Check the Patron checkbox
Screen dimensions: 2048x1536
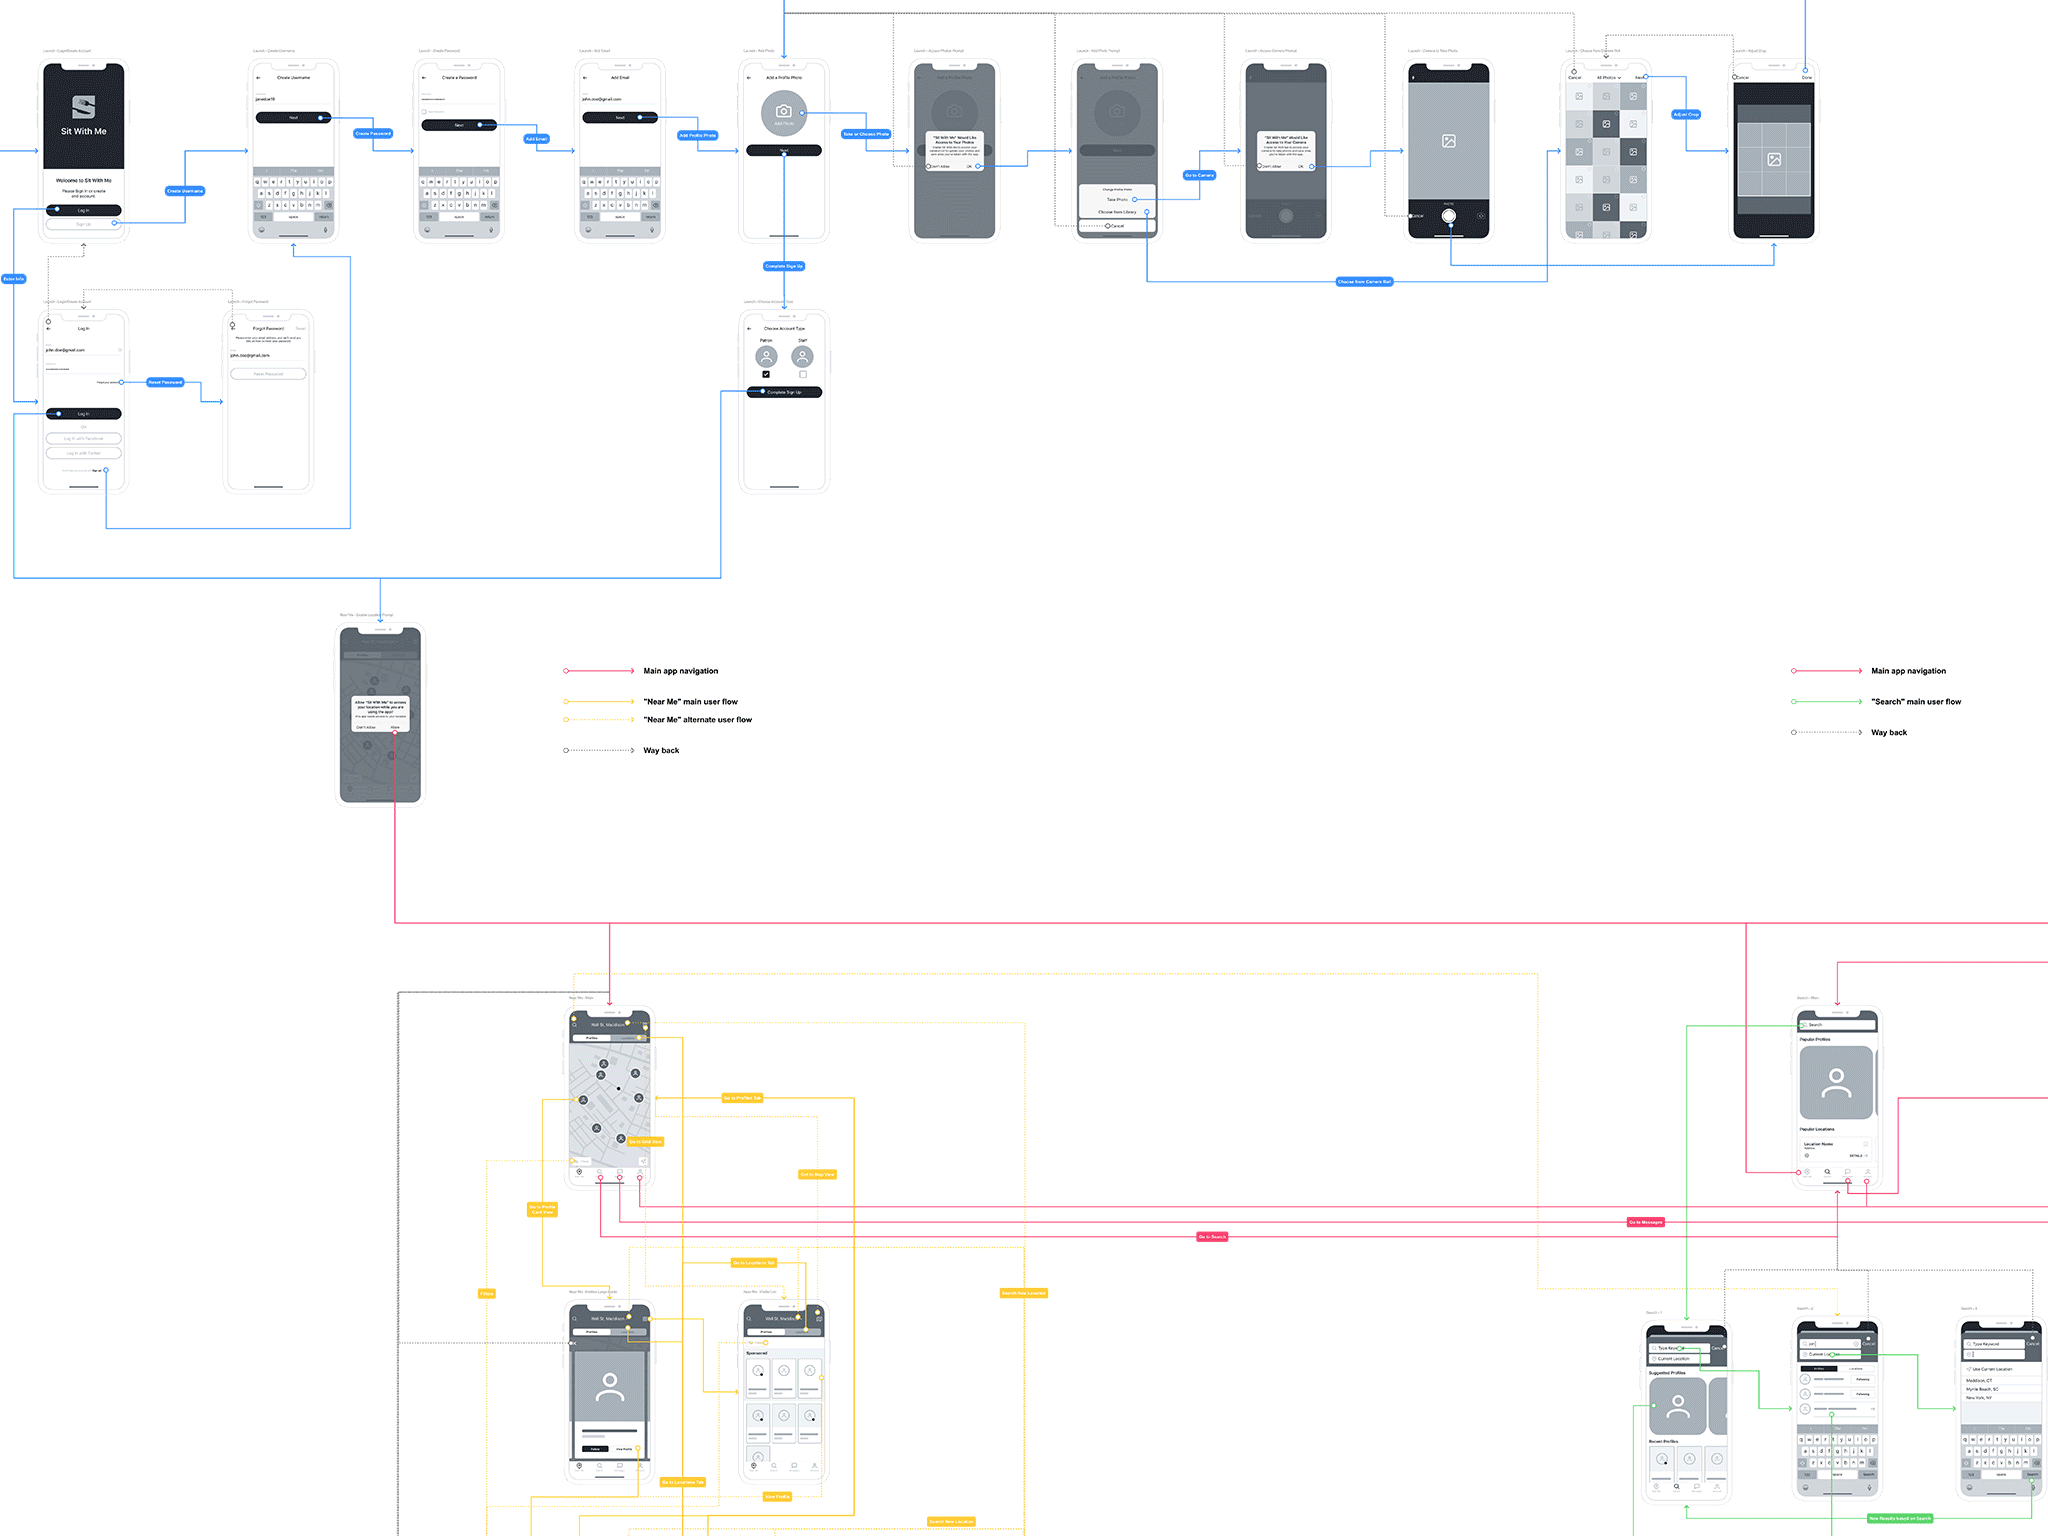pyautogui.click(x=766, y=375)
